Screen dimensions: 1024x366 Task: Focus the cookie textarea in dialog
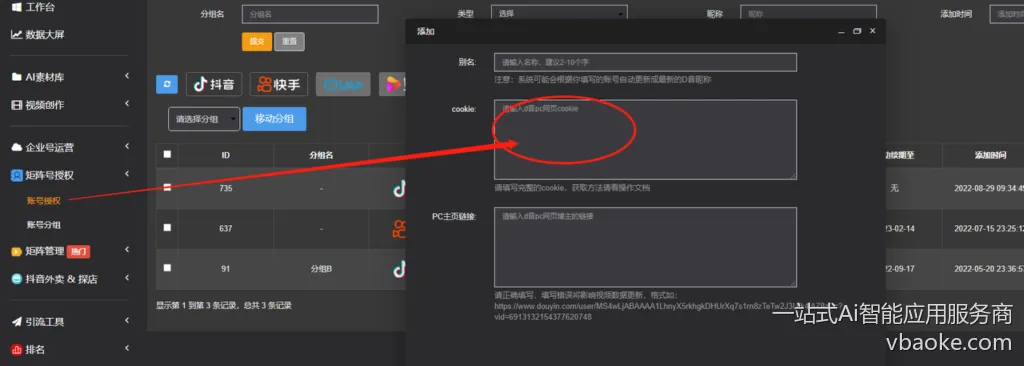[x=645, y=139]
